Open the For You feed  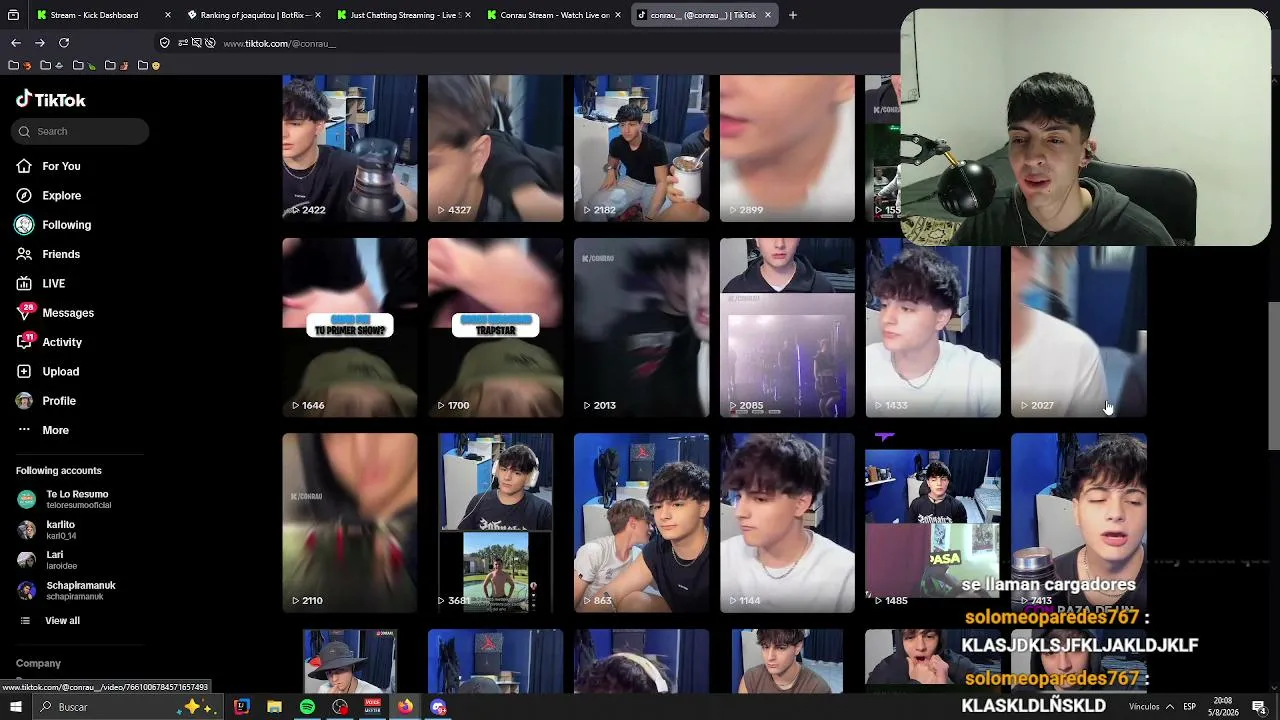pos(61,166)
